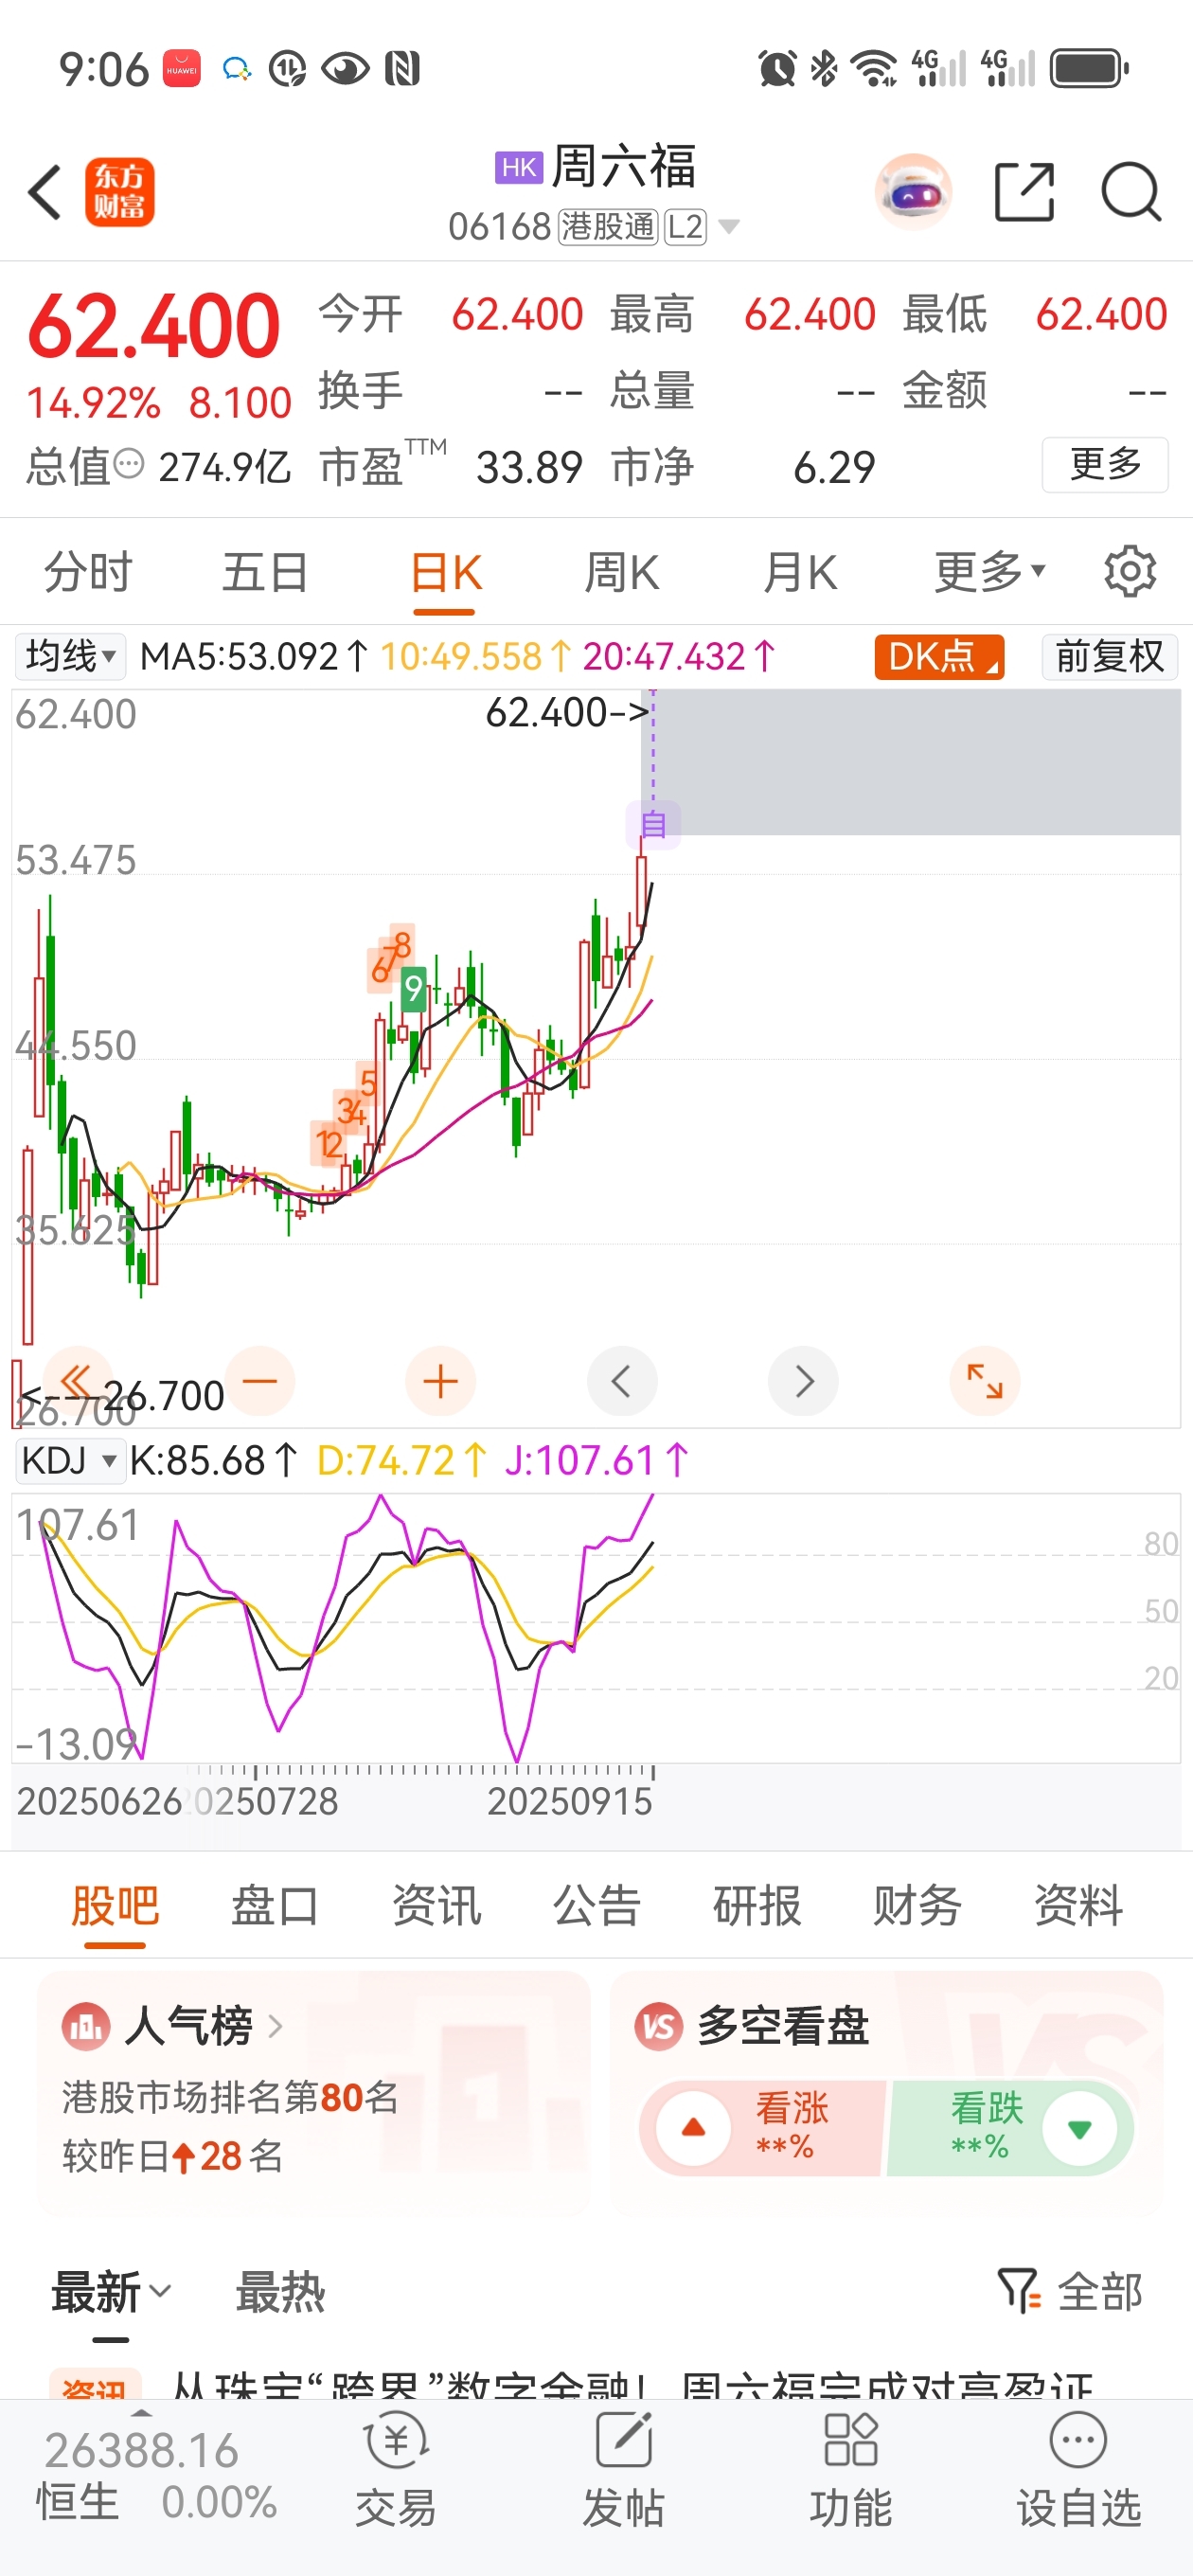
Task: Tap the 总值 info smiley icon
Action: tap(129, 464)
